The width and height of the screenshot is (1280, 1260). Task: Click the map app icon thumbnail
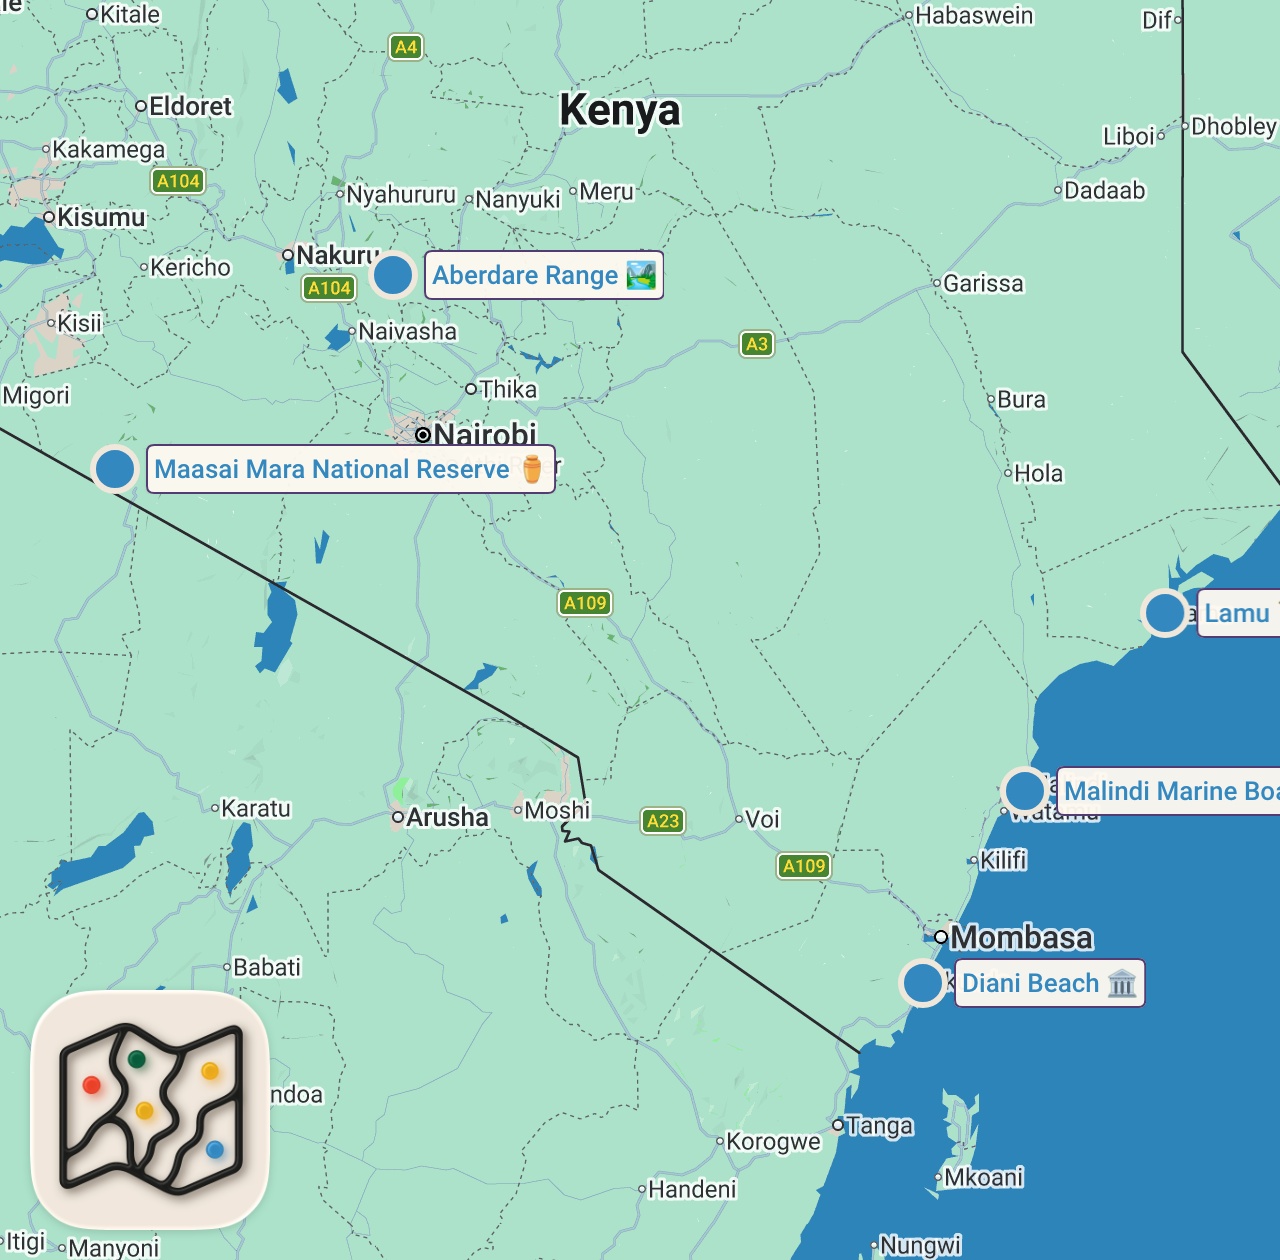click(151, 1110)
